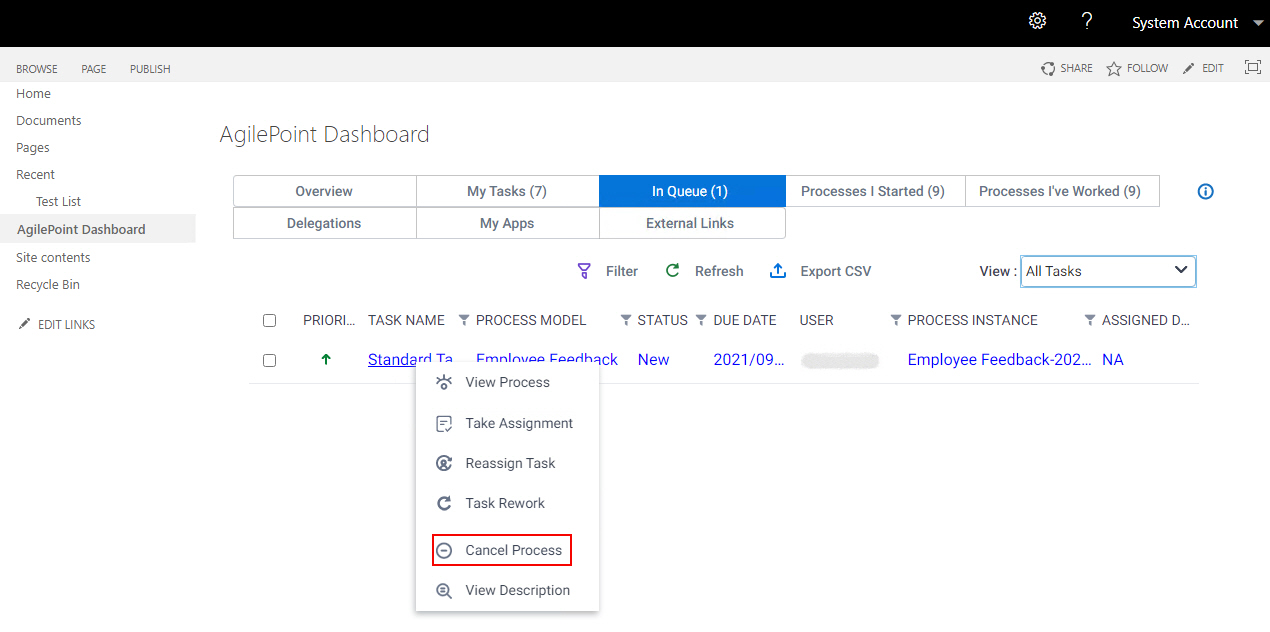Click the DUE DATE column header
This screenshot has height=632, width=1270.
tap(745, 320)
